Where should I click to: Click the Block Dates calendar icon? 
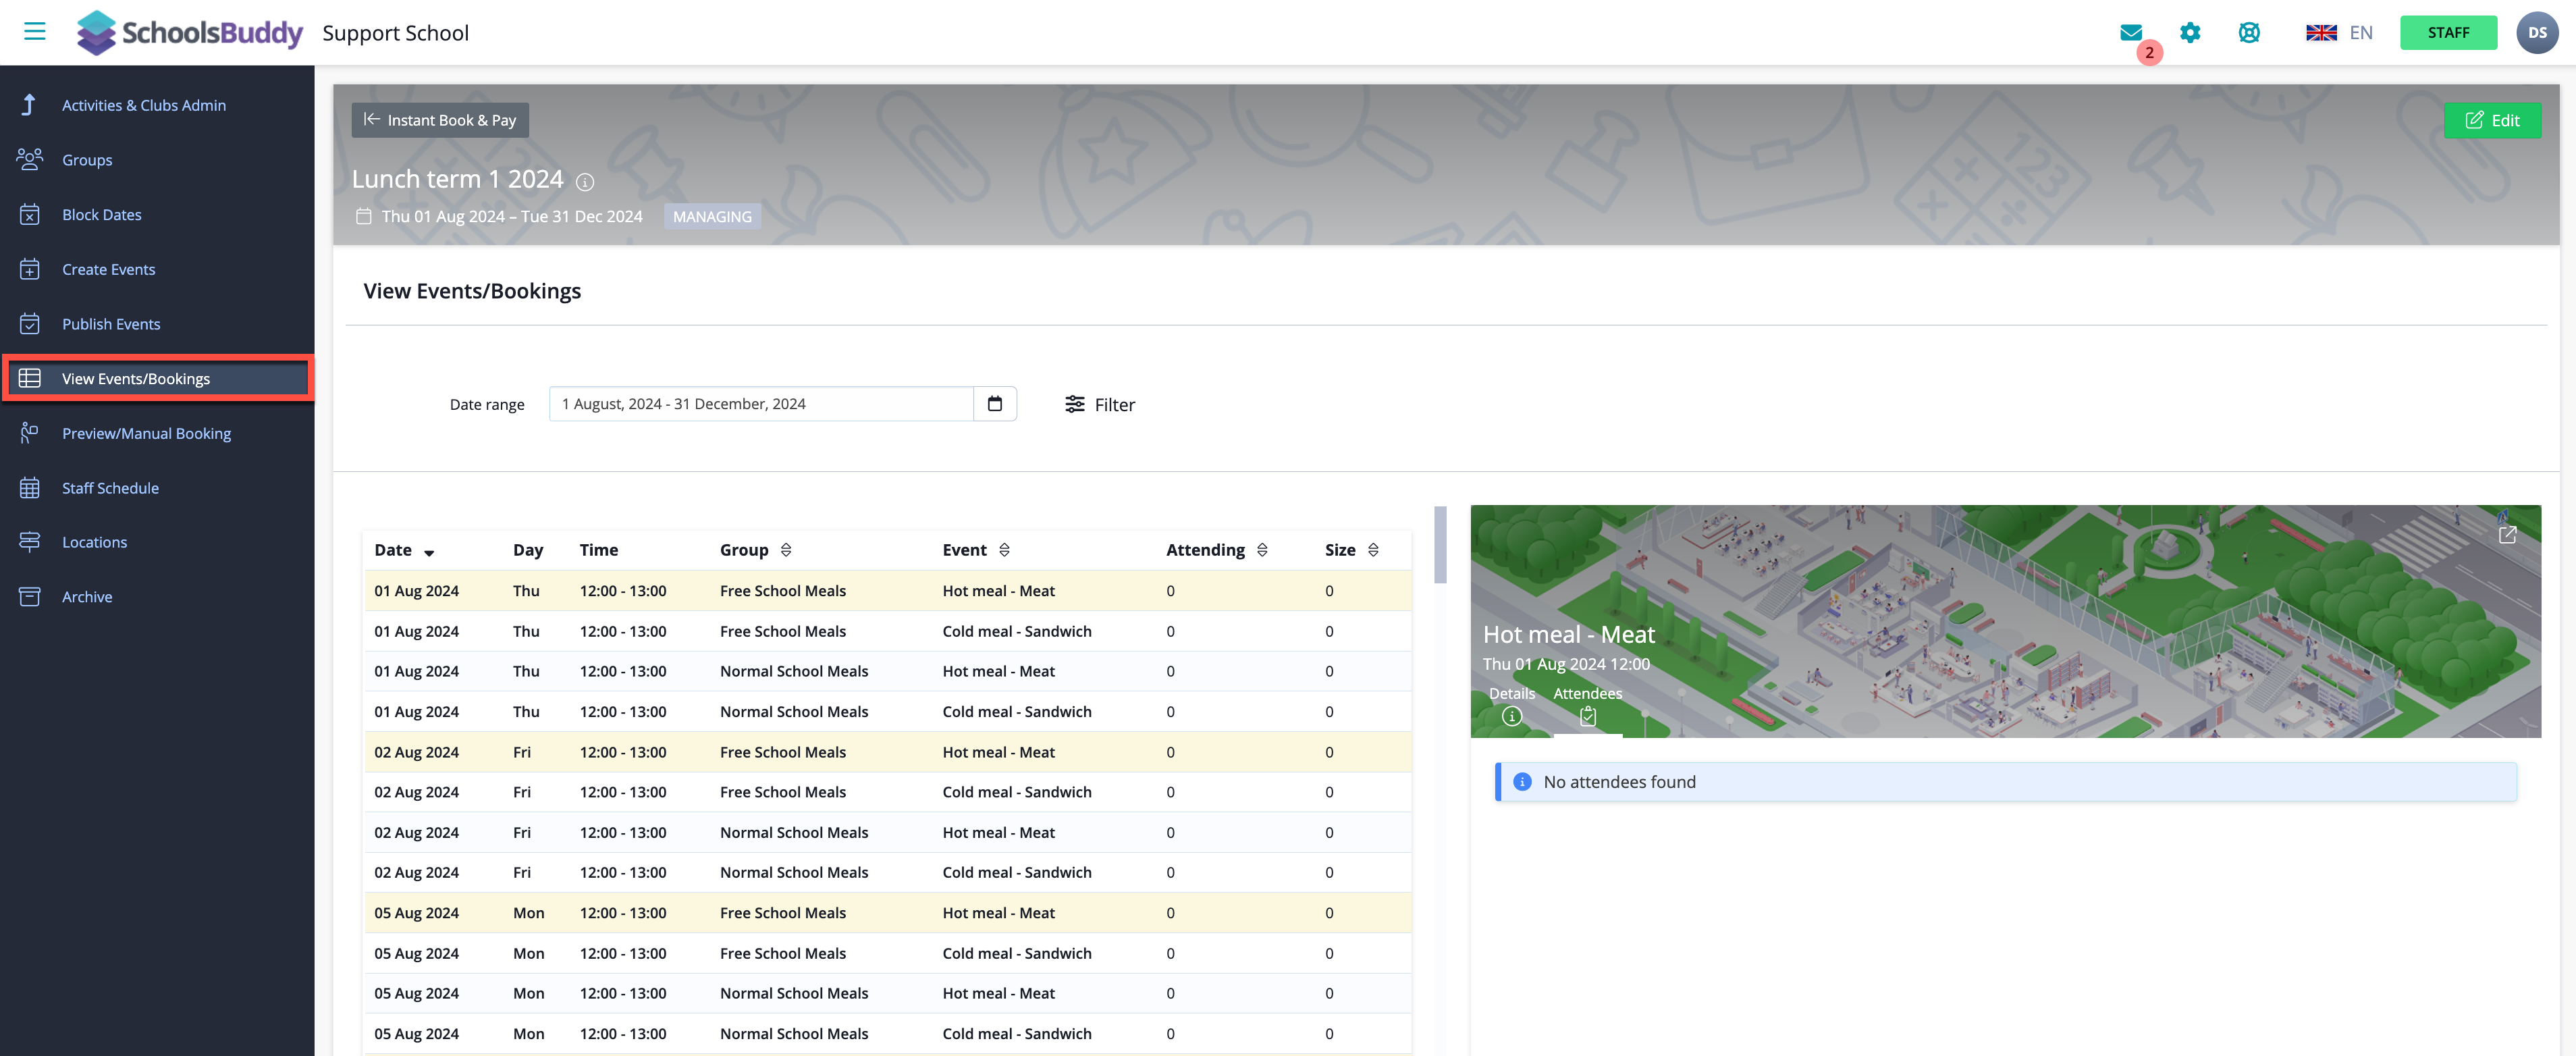pos(30,214)
